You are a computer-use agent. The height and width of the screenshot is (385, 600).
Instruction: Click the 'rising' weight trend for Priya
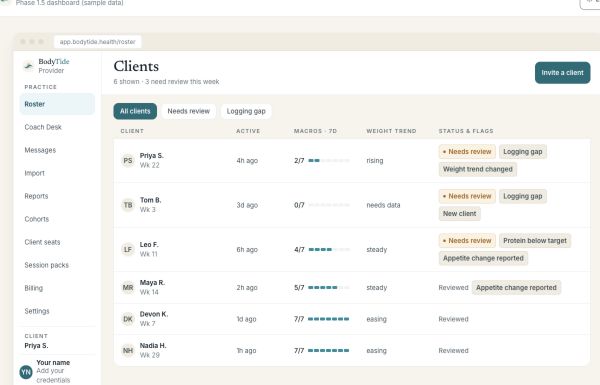(x=375, y=160)
